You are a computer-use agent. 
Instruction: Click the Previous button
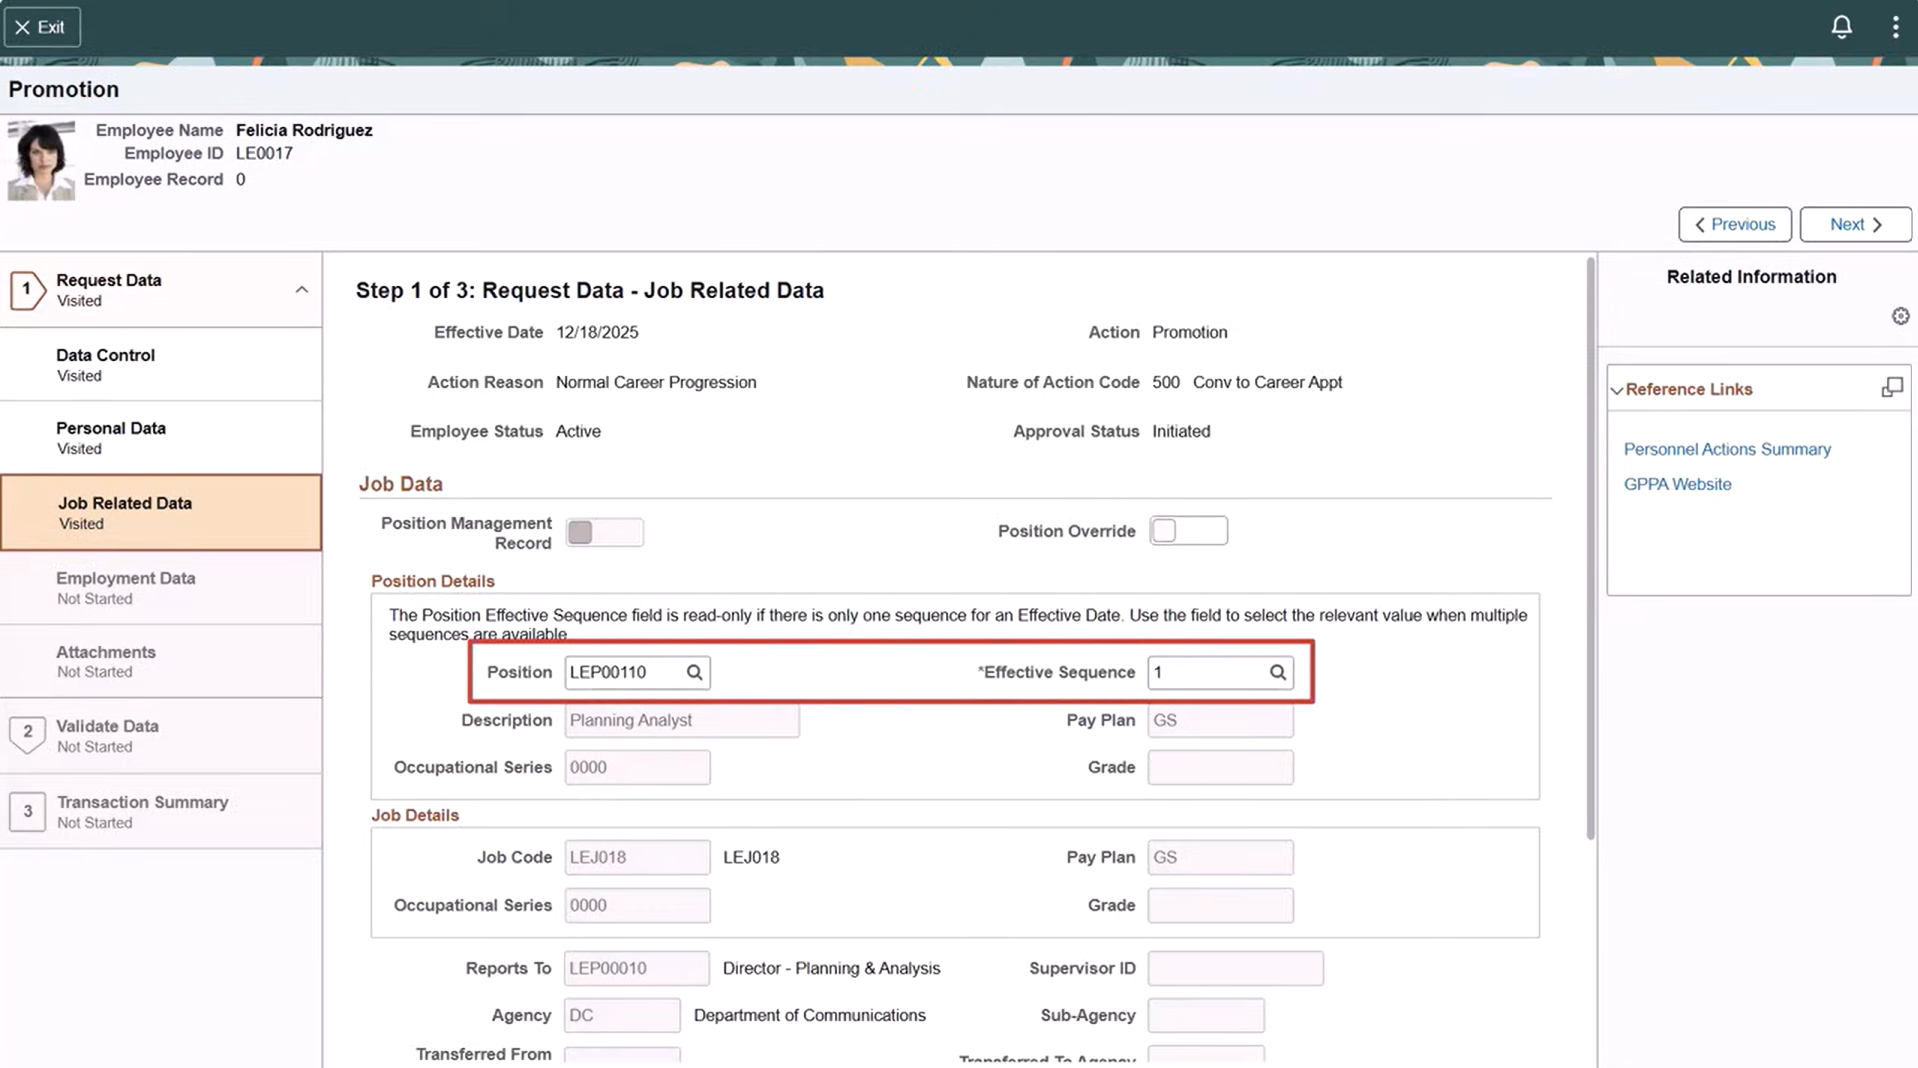1734,224
